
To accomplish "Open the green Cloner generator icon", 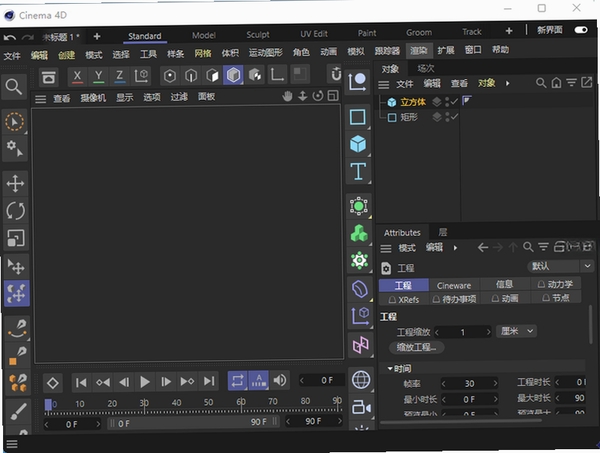I will pos(359,233).
